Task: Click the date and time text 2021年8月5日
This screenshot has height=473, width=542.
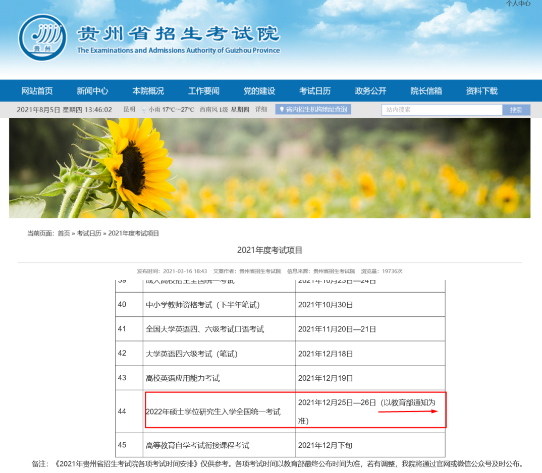Action: click(38, 110)
